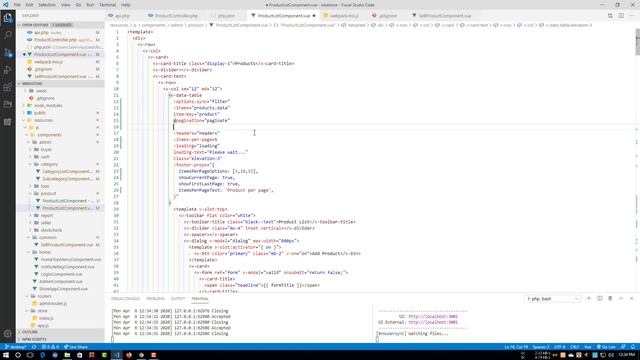Image resolution: width=640 pixels, height=360 pixels.
Task: Maximize the terminal panel with the up chevron
Action: pyautogui.click(x=621, y=298)
